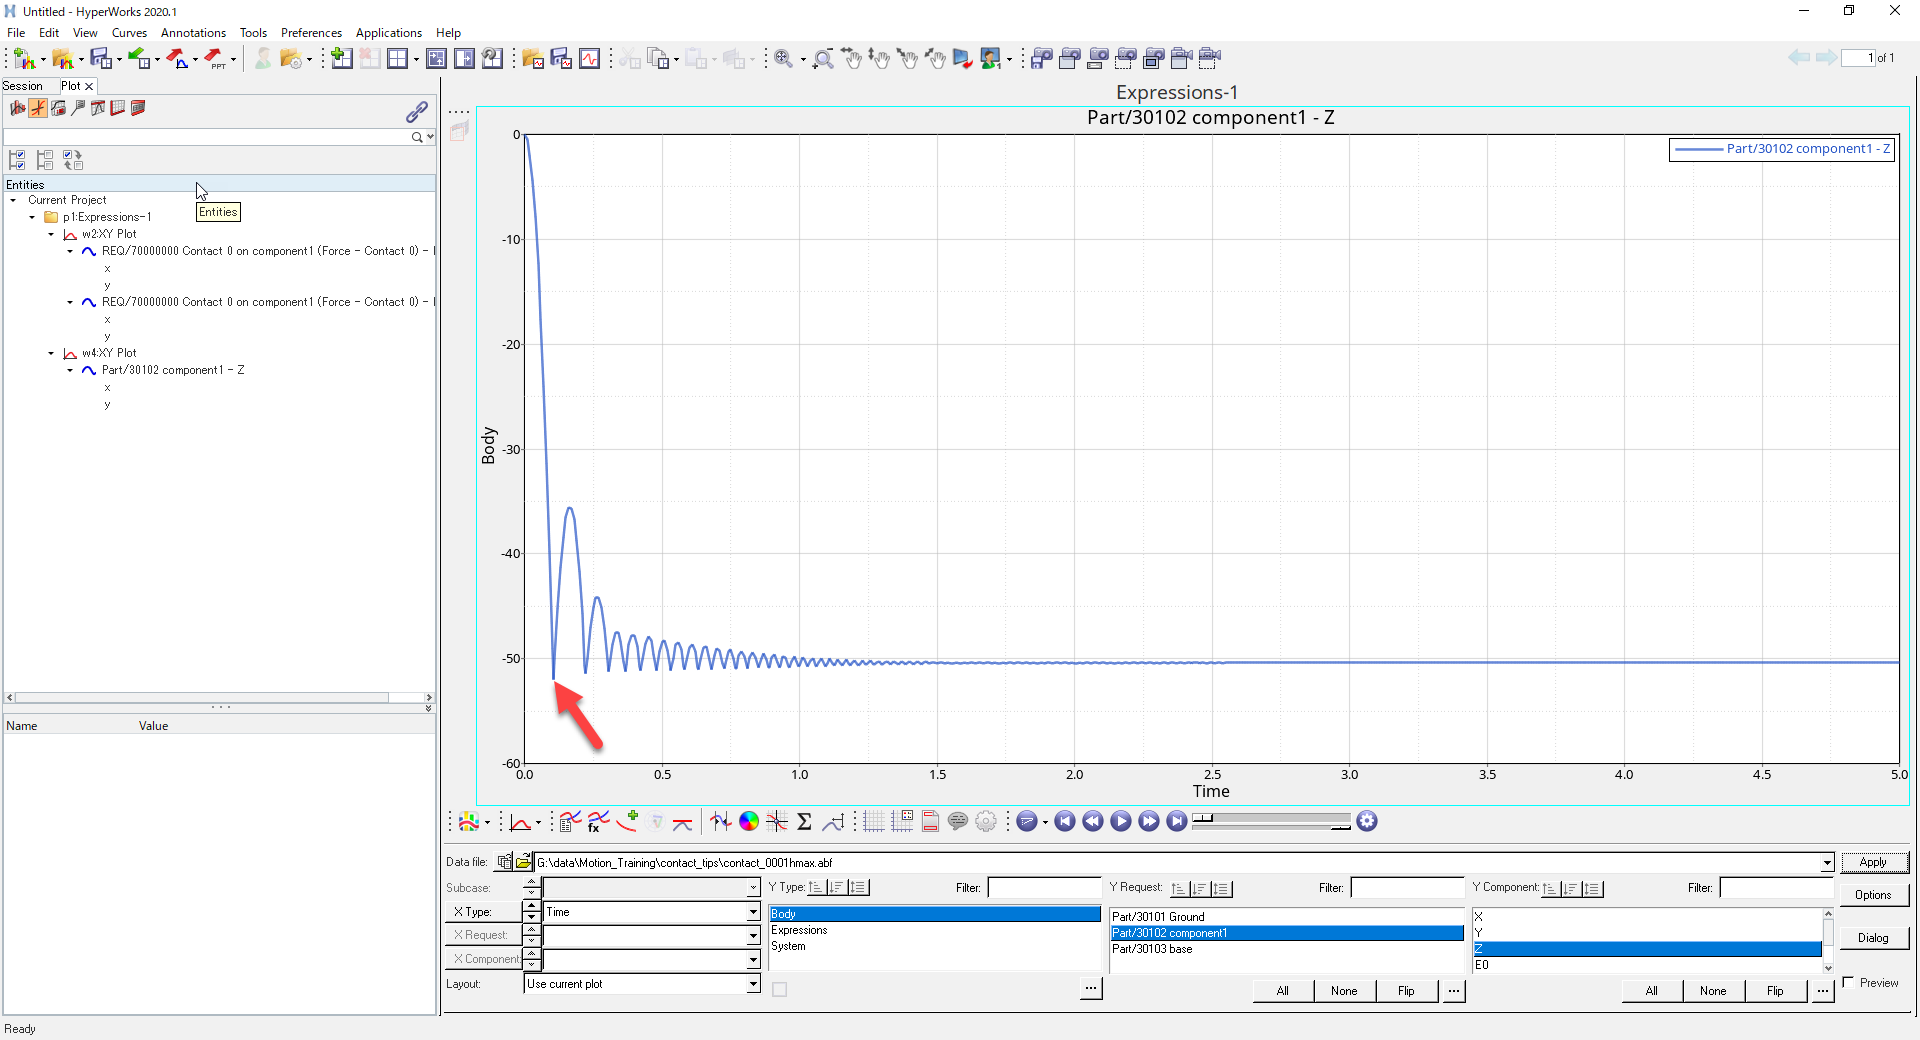
Task: Click the Dialog button
Action: tap(1873, 938)
